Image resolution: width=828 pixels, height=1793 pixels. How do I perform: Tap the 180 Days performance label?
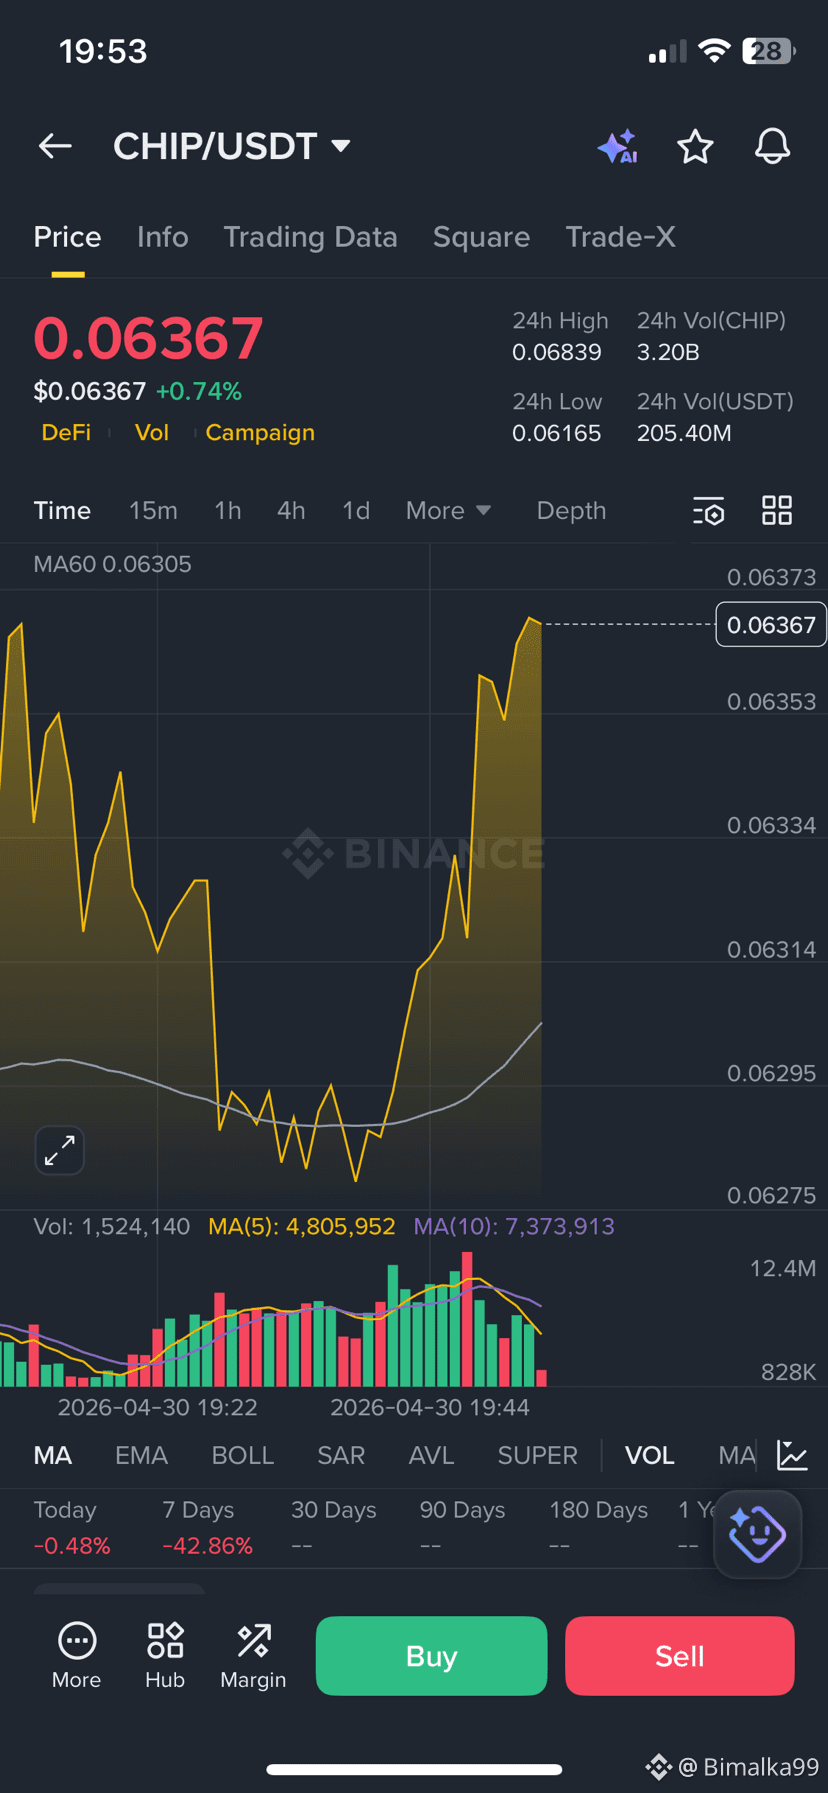[598, 1510]
